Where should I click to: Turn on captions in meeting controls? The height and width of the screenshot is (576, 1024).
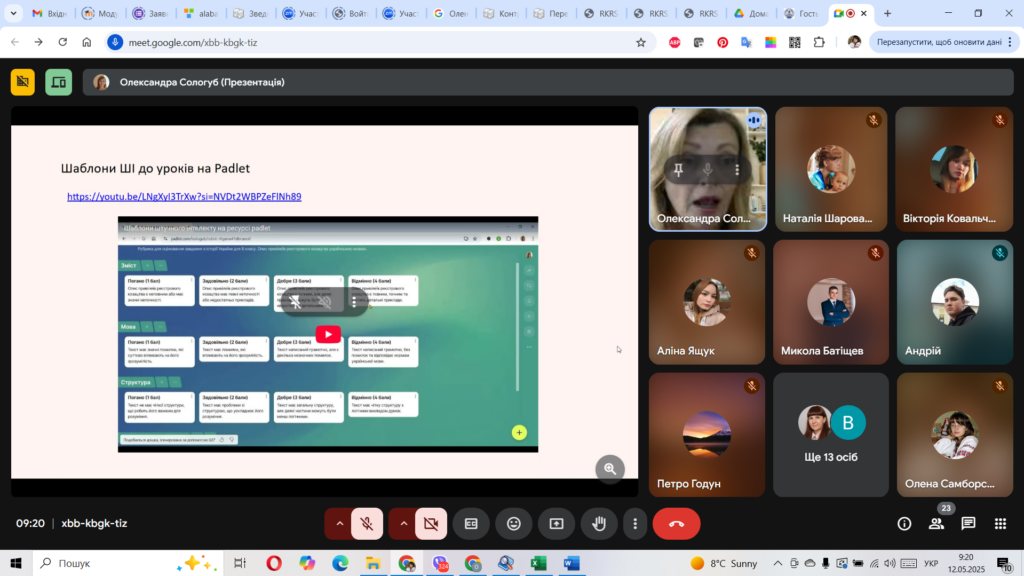tap(471, 524)
